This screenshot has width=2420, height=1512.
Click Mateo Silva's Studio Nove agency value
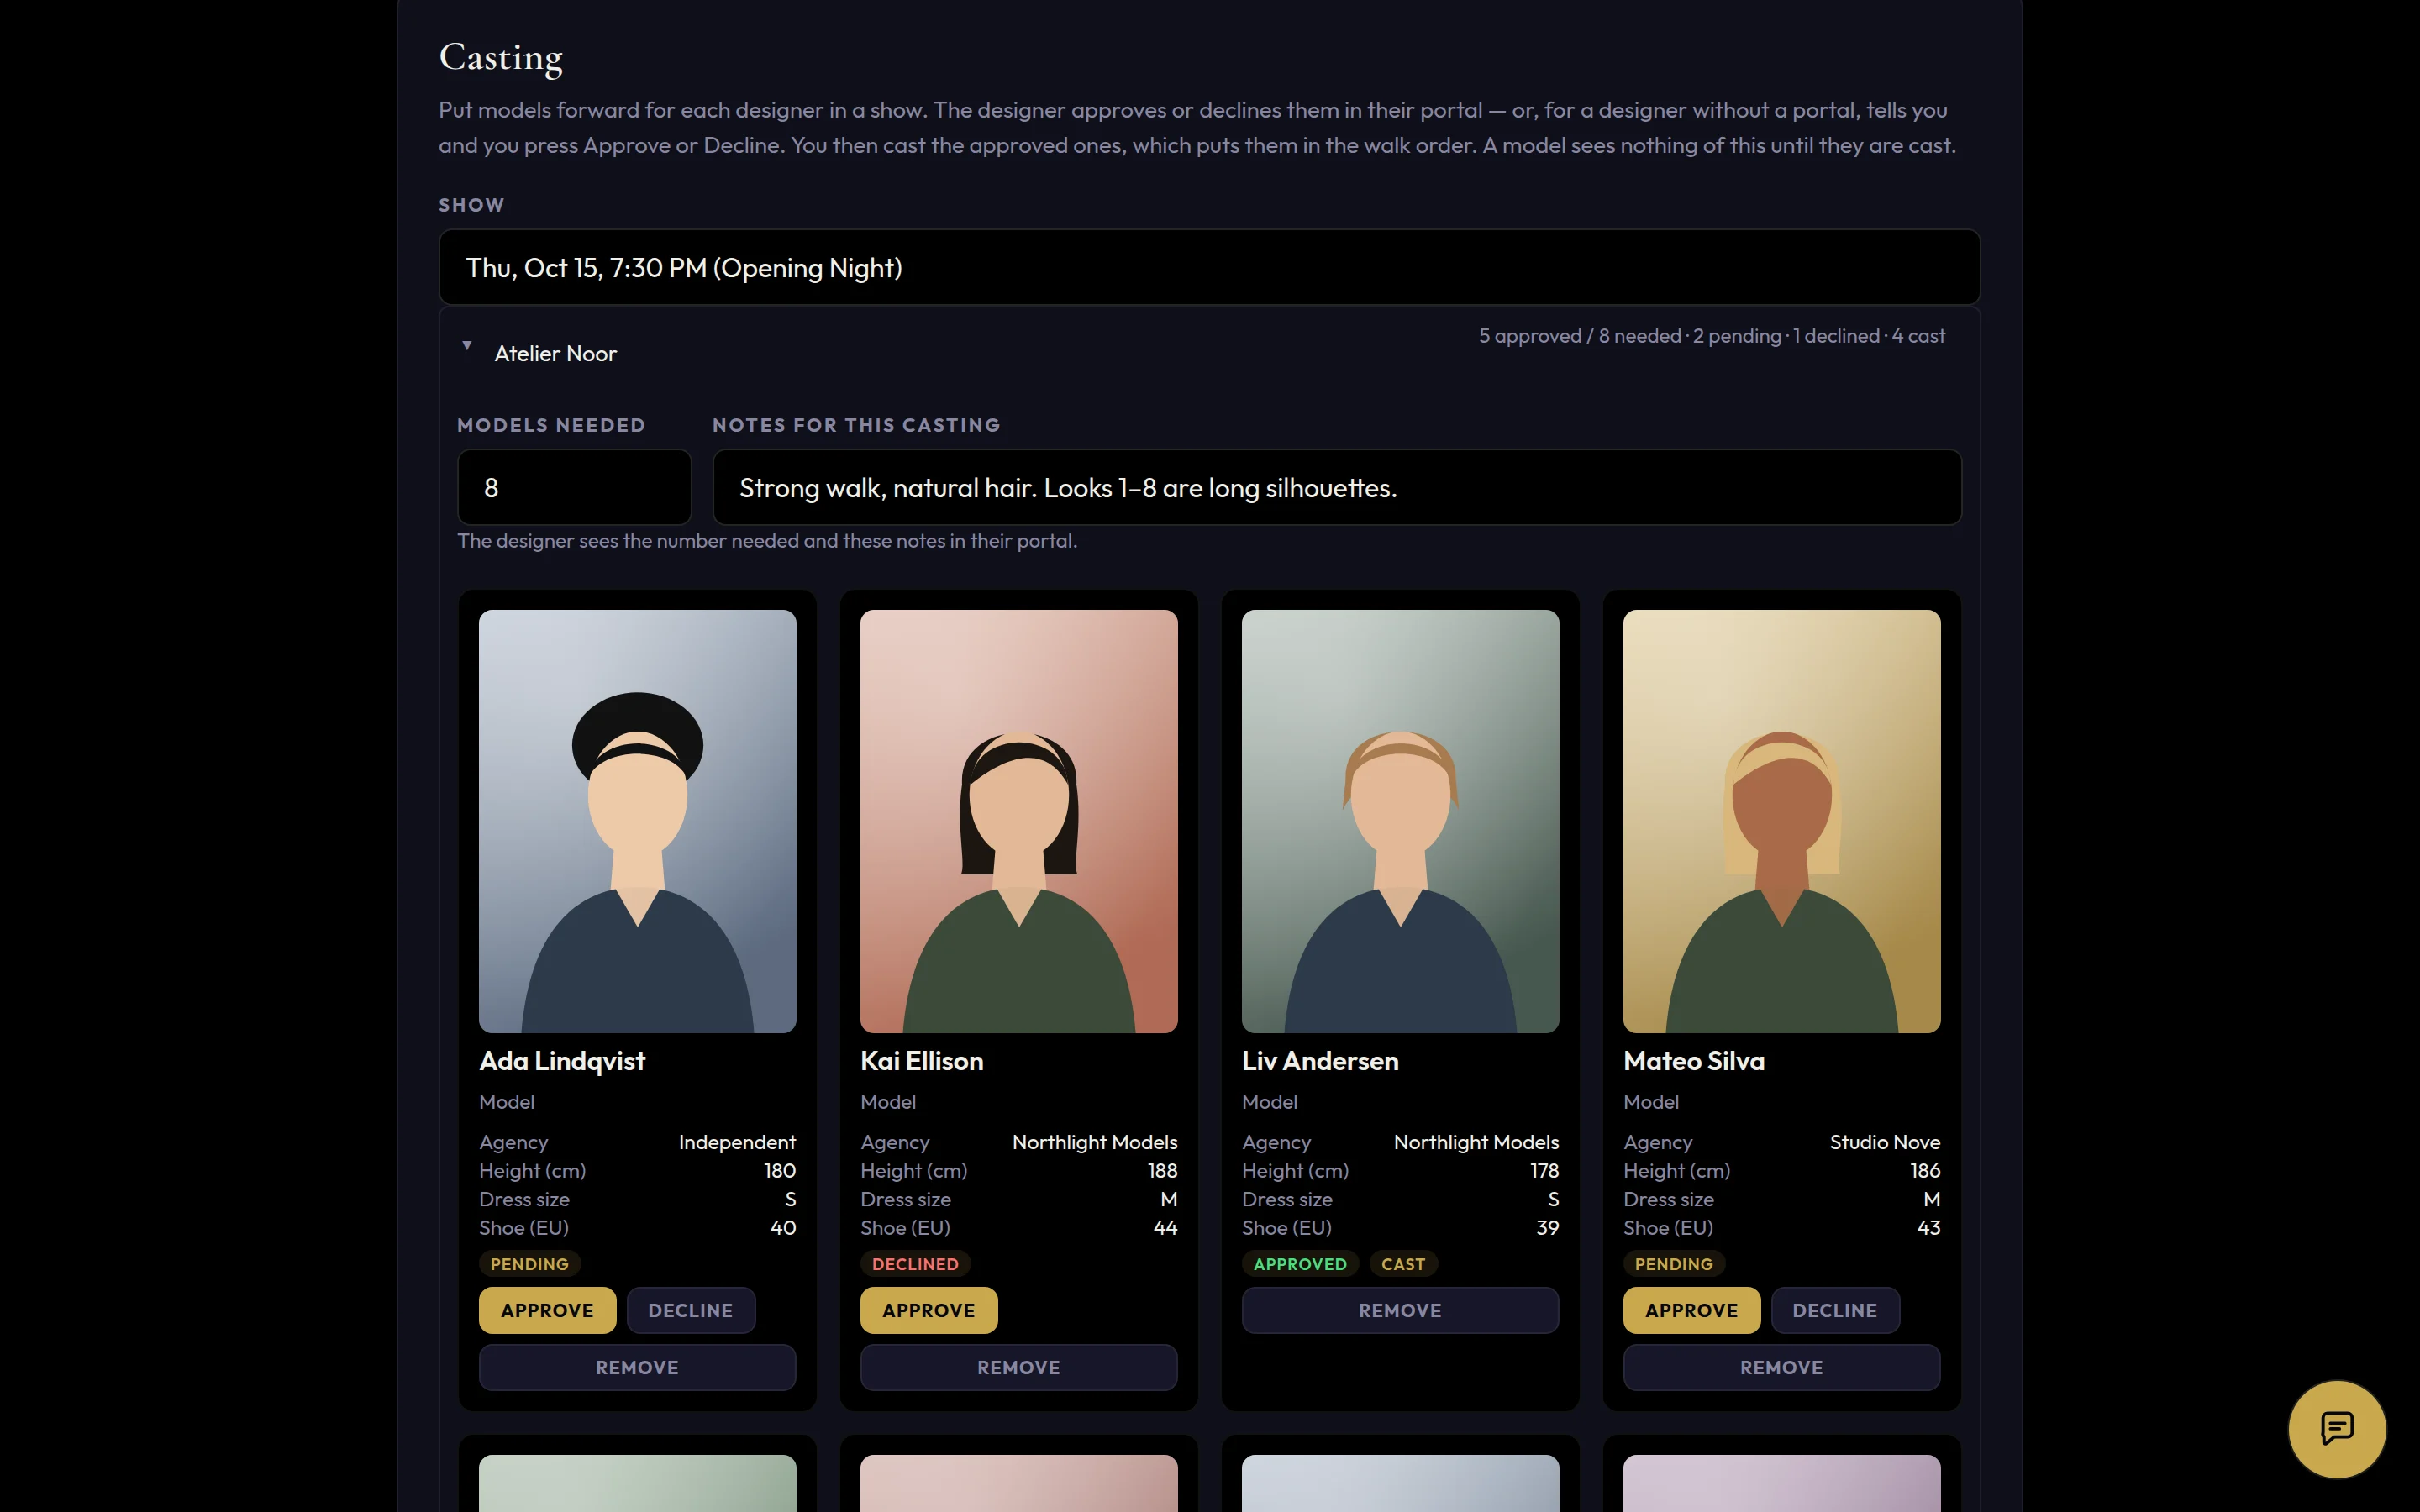pyautogui.click(x=1884, y=1142)
